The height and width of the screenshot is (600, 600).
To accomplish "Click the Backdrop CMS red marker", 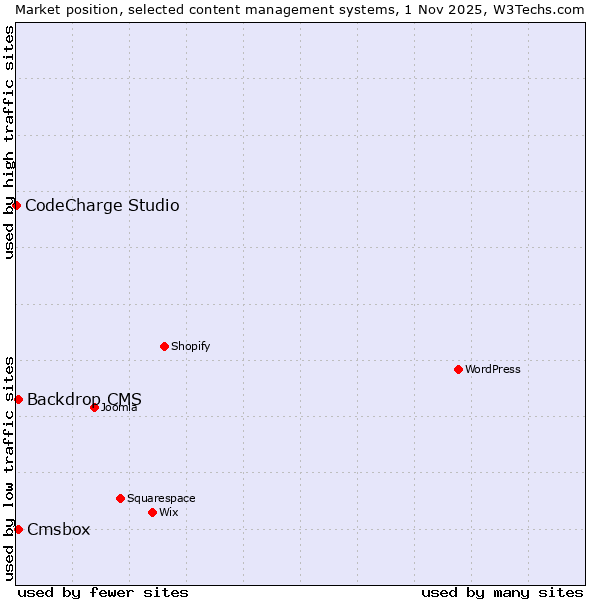I will pyautogui.click(x=18, y=399).
